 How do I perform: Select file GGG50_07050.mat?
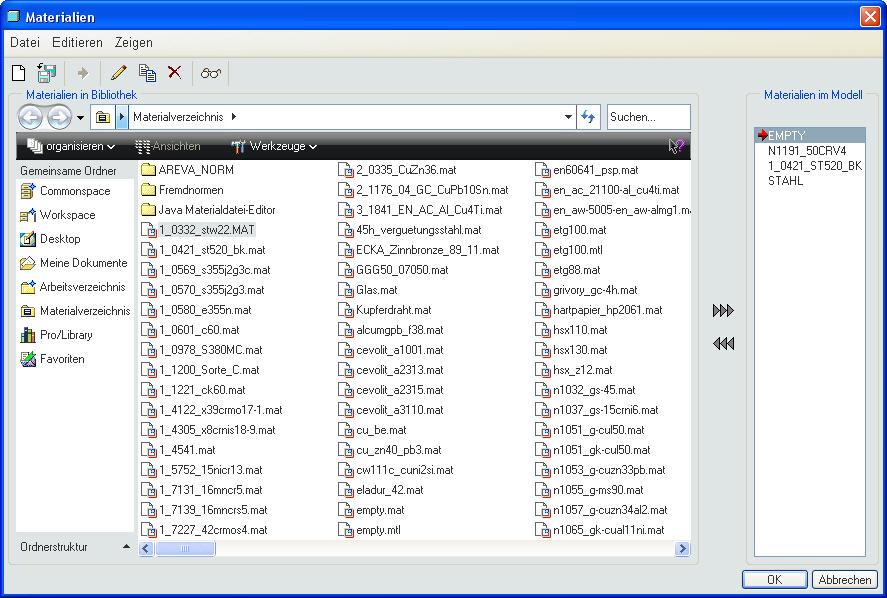pyautogui.click(x=394, y=270)
